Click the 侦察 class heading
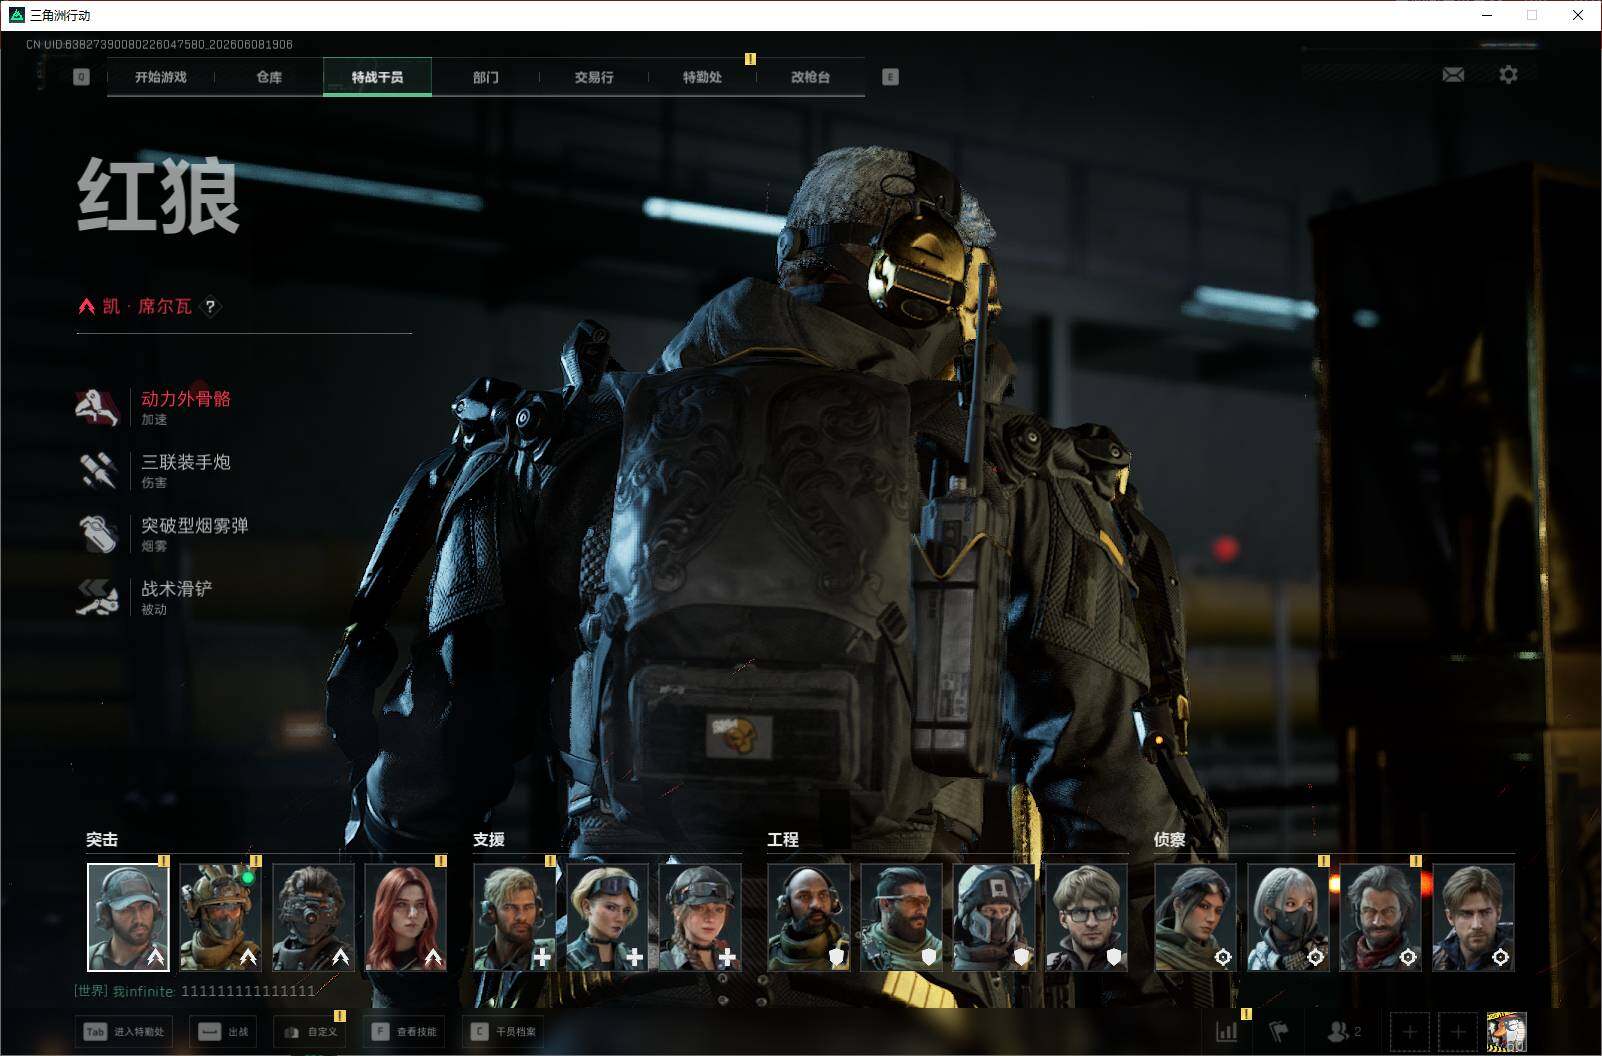This screenshot has width=1602, height=1056. point(1170,840)
